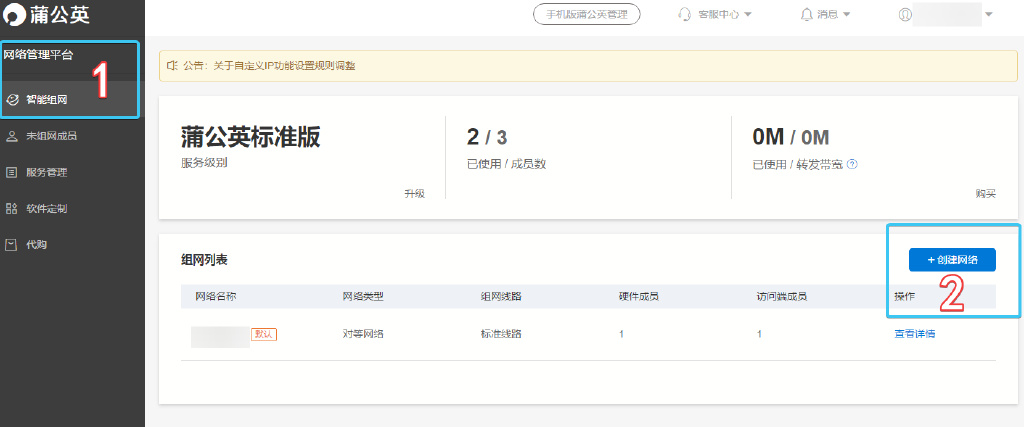This screenshot has width=1024, height=427.
Task: Click the 转发带宽 help question icon
Action: click(852, 165)
